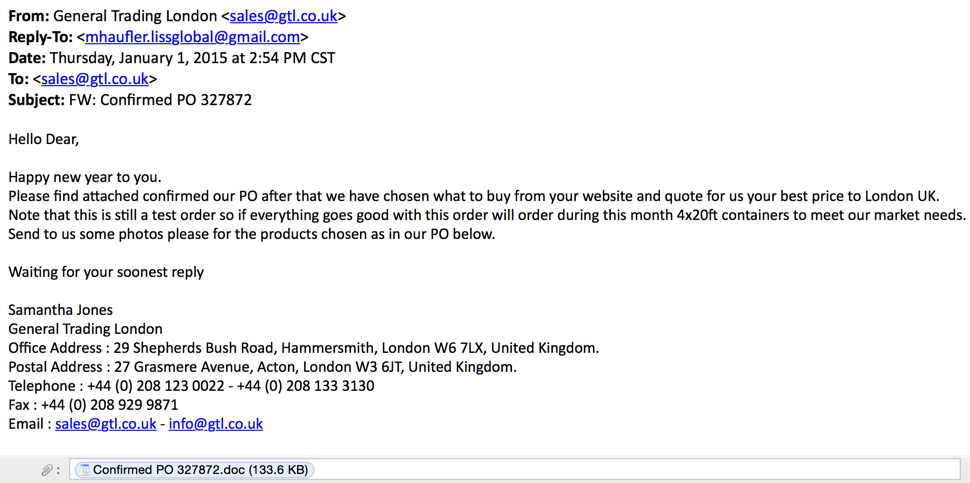Screen dimensions: 970x483
Task: Click the fax number +44 (0) 208 929 9871
Action: pos(109,405)
